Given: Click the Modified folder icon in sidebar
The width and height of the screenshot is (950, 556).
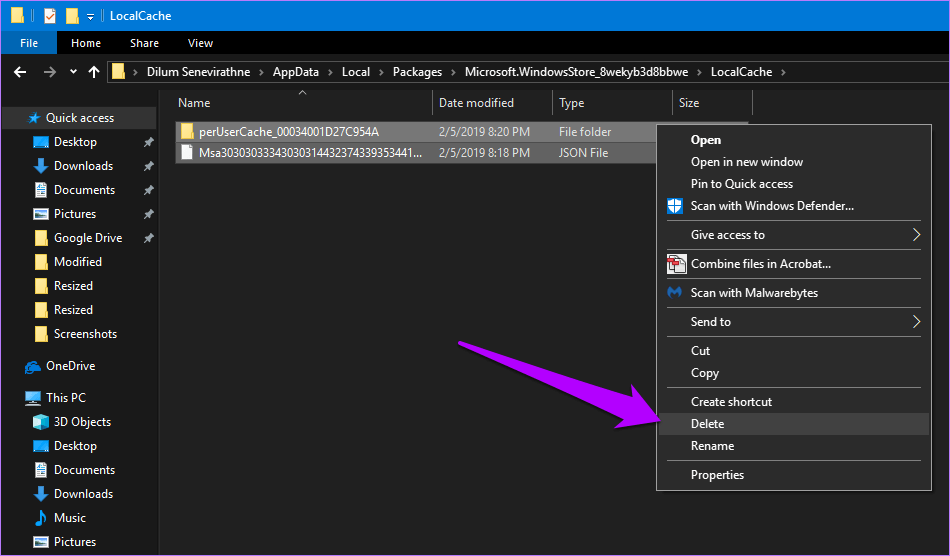Looking at the screenshot, I should (41, 262).
